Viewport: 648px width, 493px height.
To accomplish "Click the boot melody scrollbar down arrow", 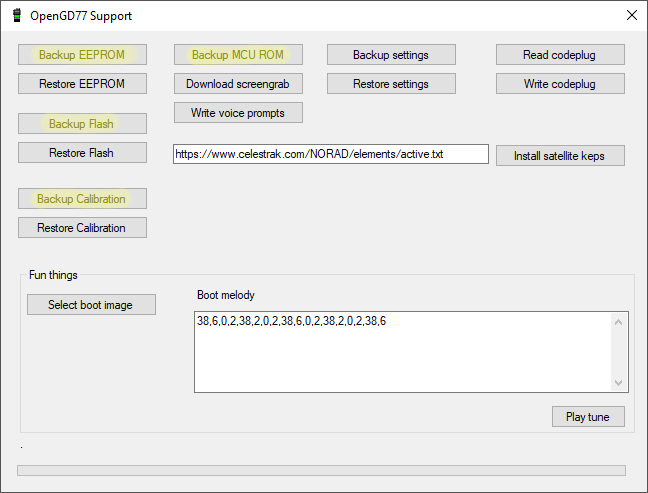I will 620,383.
